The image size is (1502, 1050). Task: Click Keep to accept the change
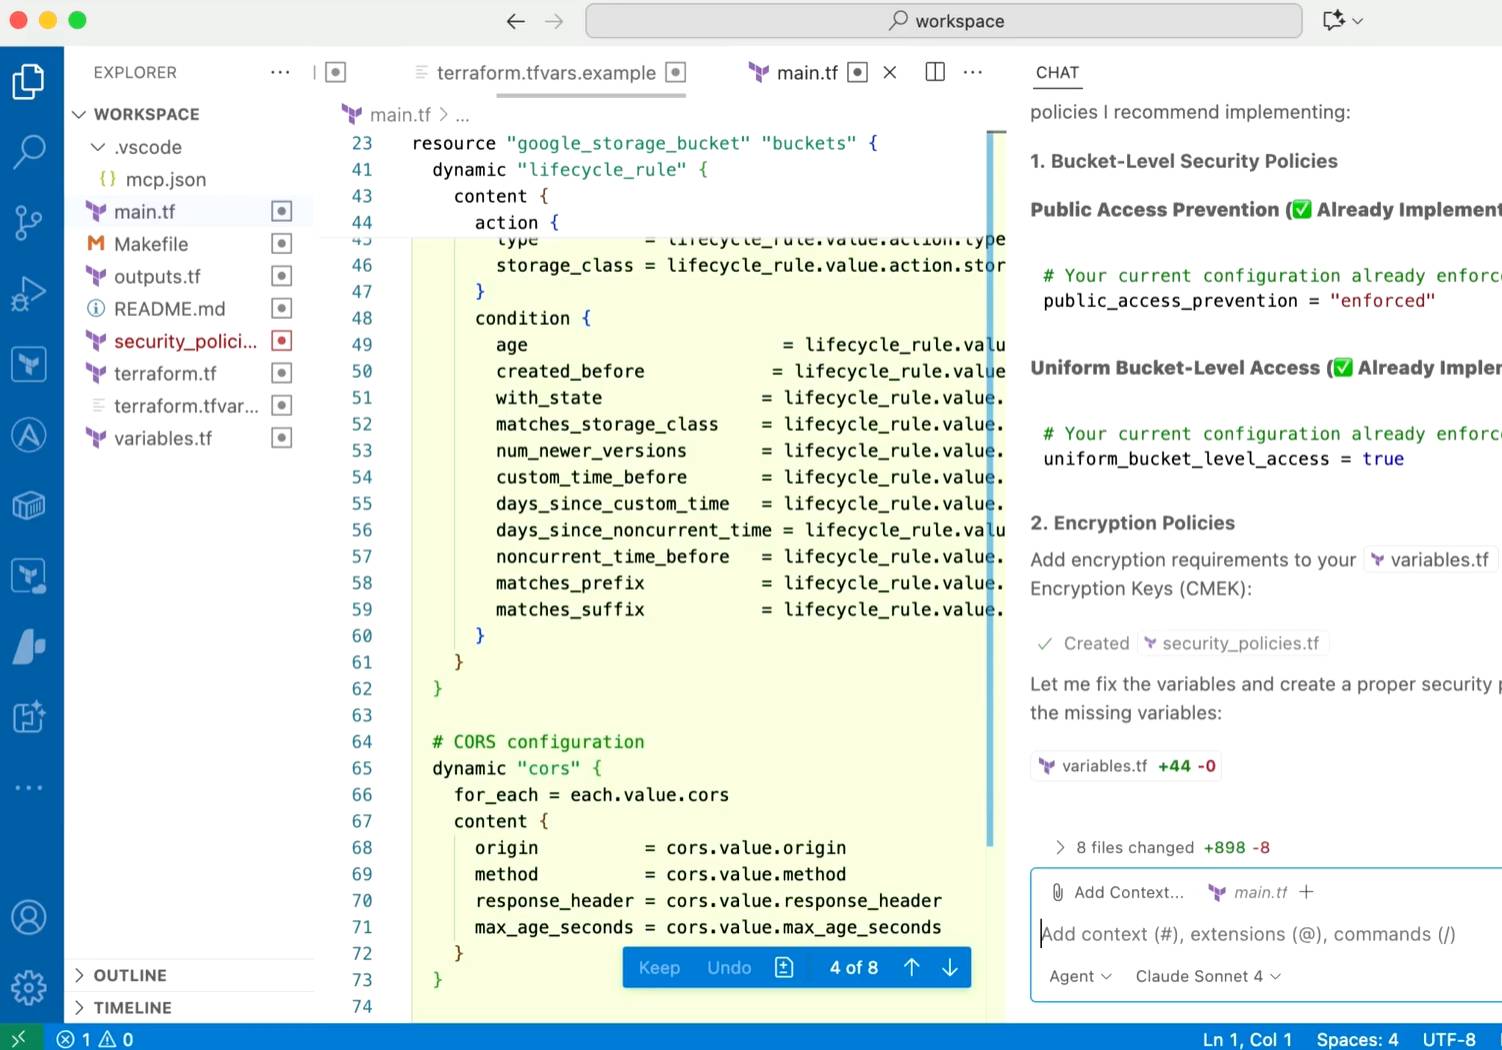pyautogui.click(x=659, y=967)
